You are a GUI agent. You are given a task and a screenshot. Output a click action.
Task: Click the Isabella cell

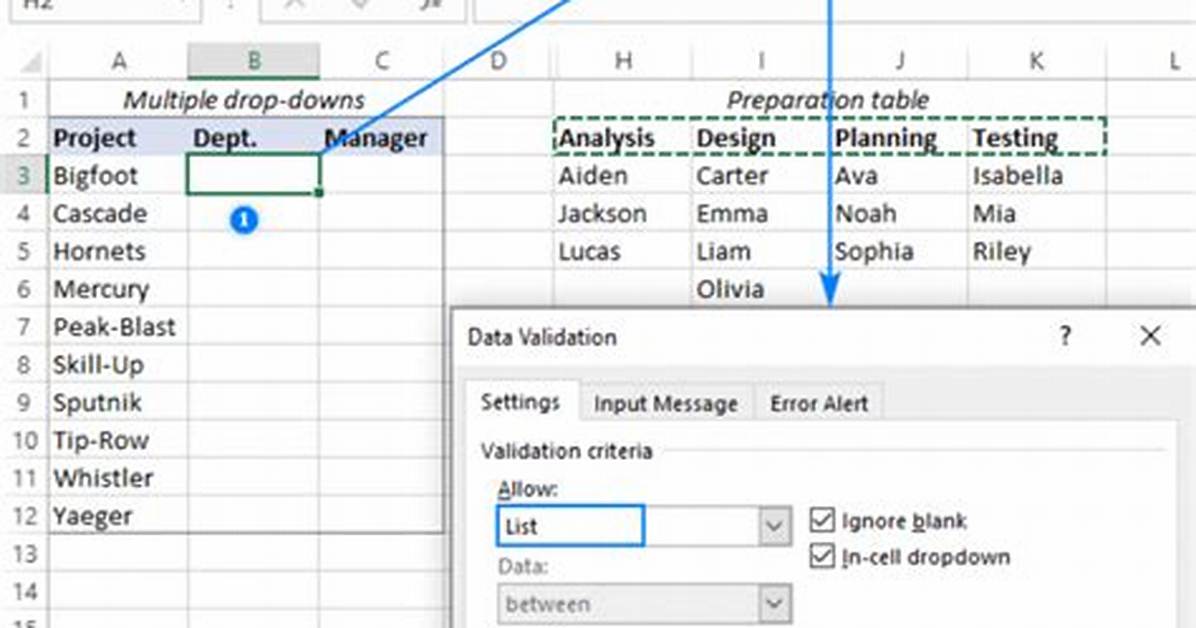[1036, 176]
